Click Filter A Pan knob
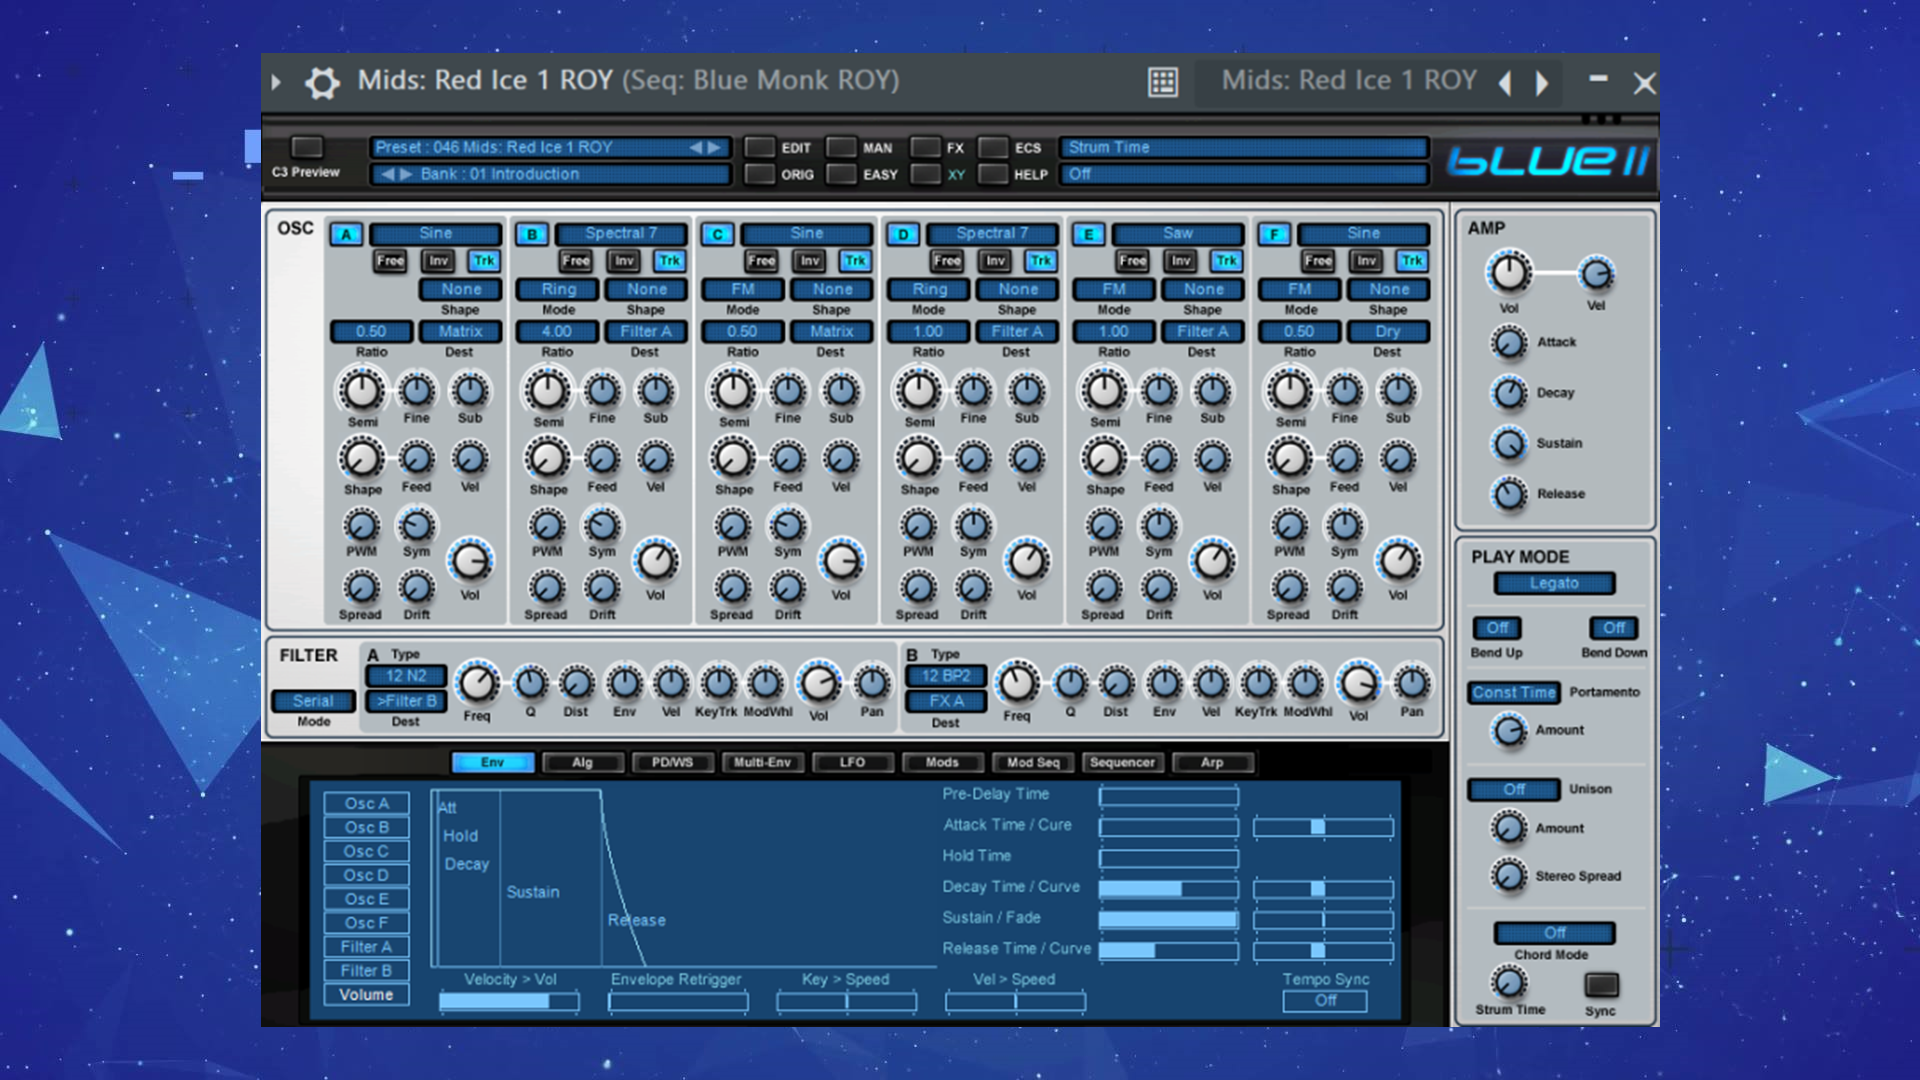 pyautogui.click(x=872, y=684)
